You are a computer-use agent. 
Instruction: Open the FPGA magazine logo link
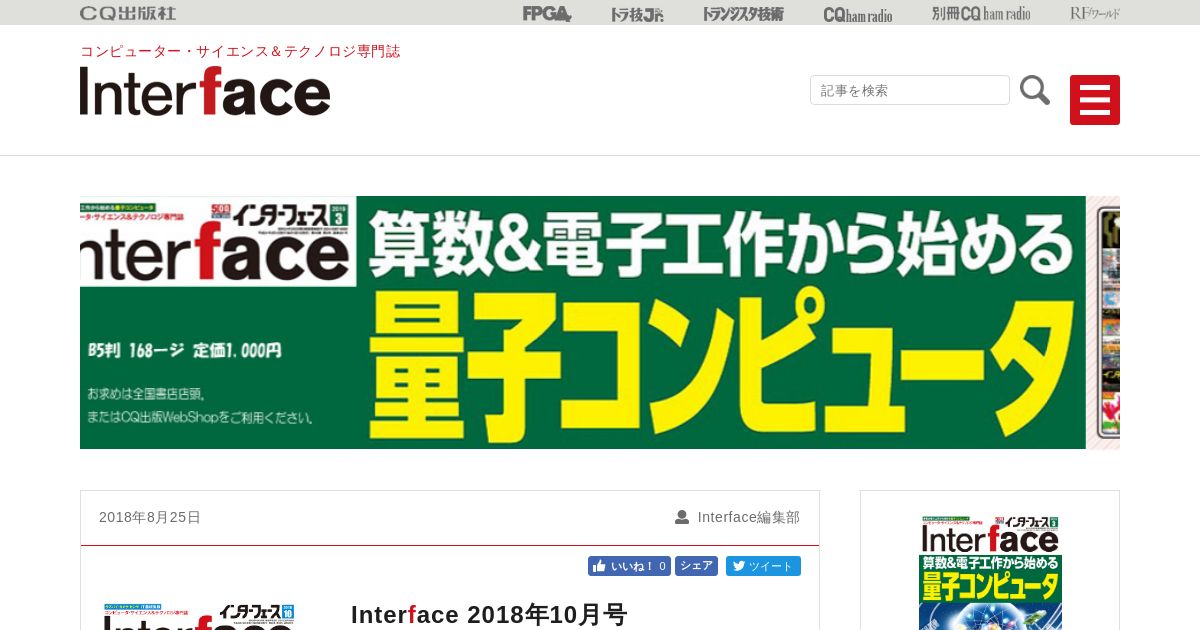(x=547, y=14)
